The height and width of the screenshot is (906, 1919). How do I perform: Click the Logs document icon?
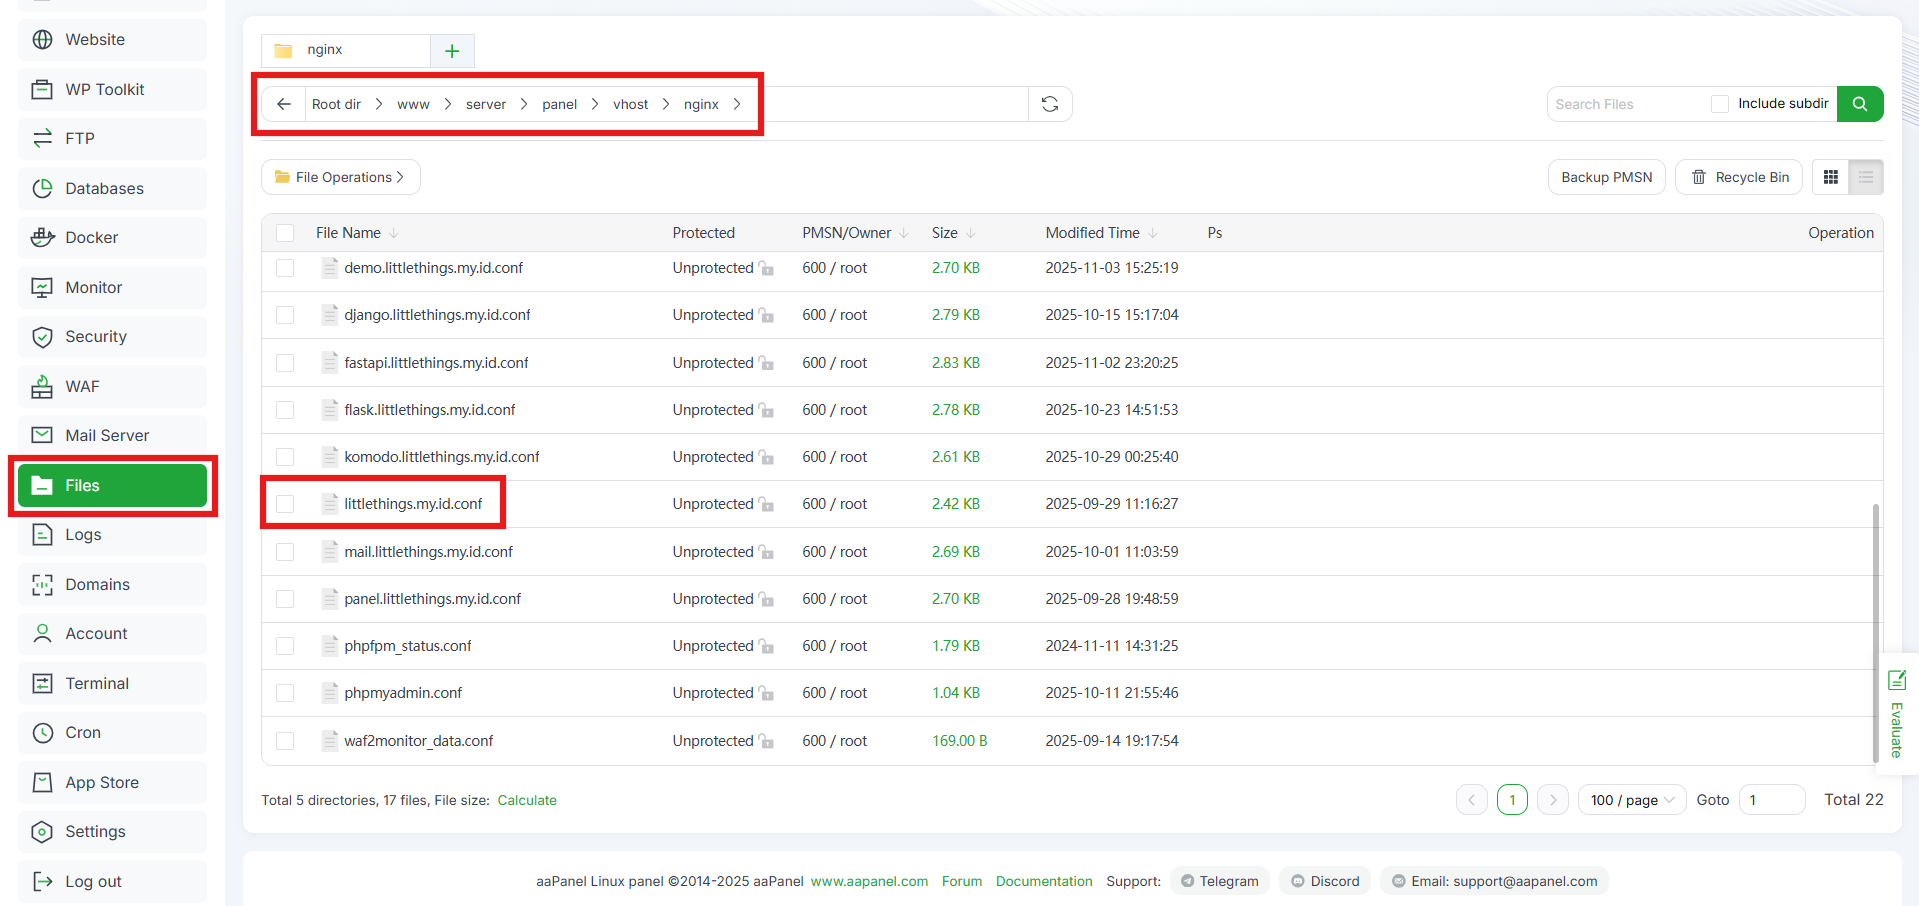point(42,535)
